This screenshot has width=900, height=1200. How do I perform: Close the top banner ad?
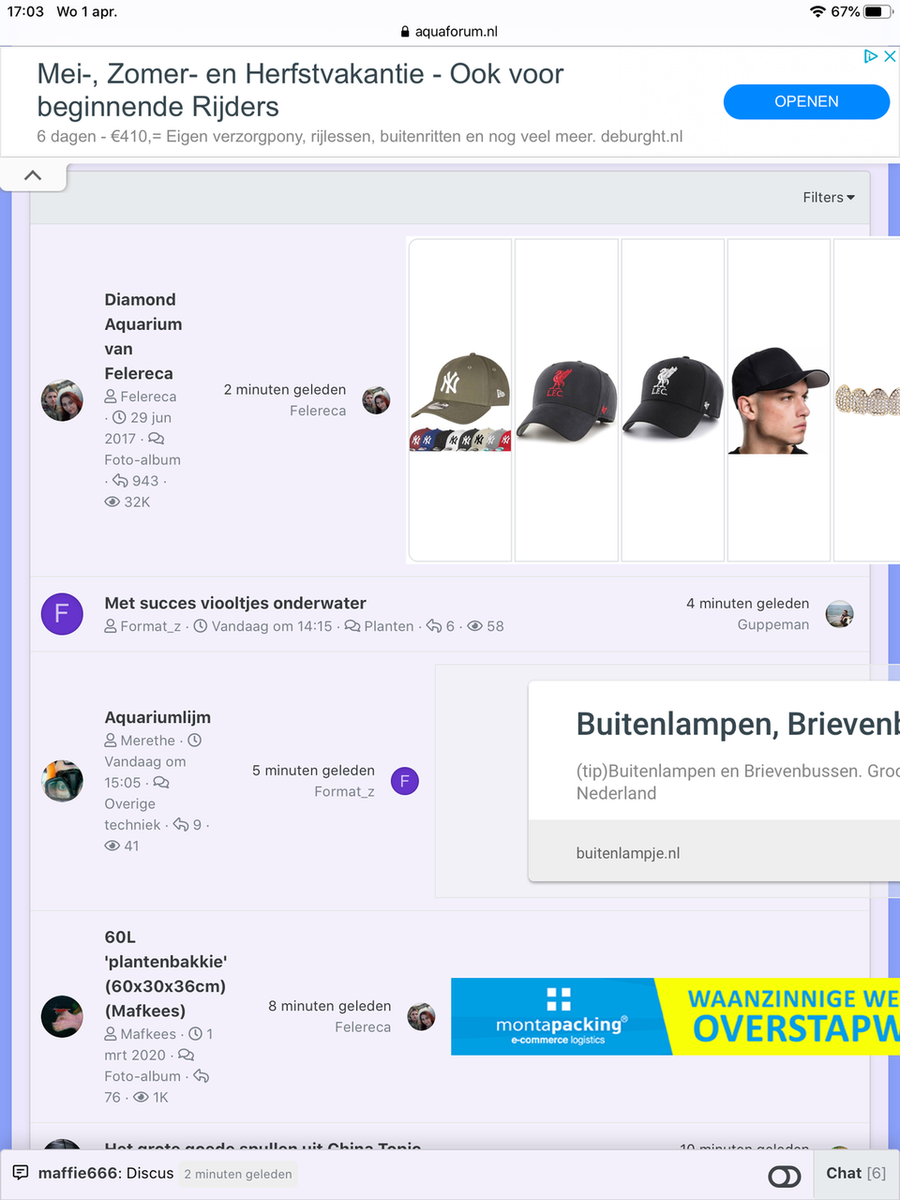[x=888, y=57]
